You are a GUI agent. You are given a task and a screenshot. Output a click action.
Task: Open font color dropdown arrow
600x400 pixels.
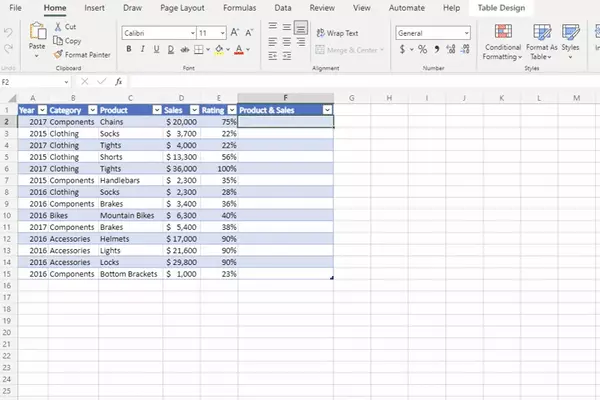point(248,49)
